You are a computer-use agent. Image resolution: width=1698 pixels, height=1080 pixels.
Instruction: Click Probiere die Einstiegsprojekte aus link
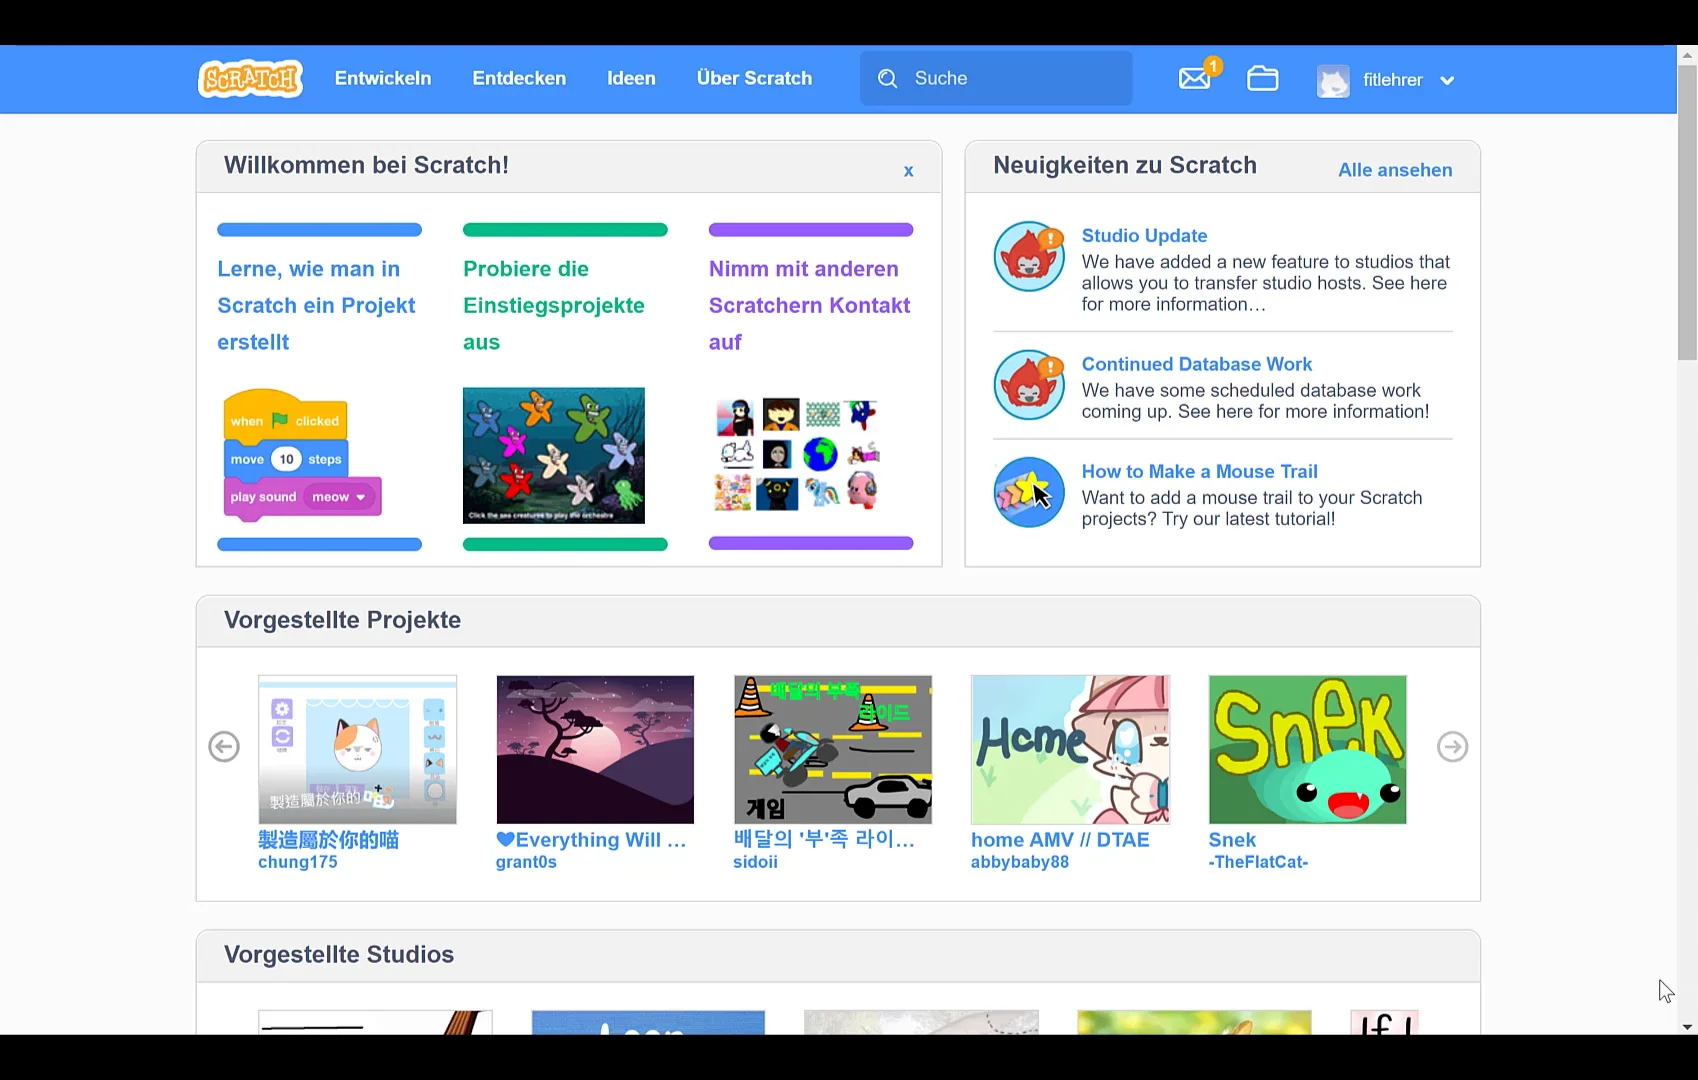553,305
